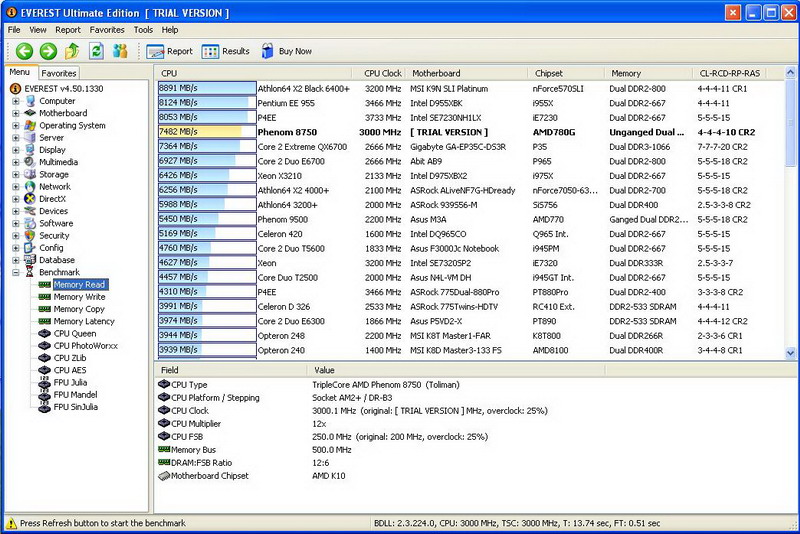Click the Refresh toolbar icon
This screenshot has width=800, height=534.
96,51
